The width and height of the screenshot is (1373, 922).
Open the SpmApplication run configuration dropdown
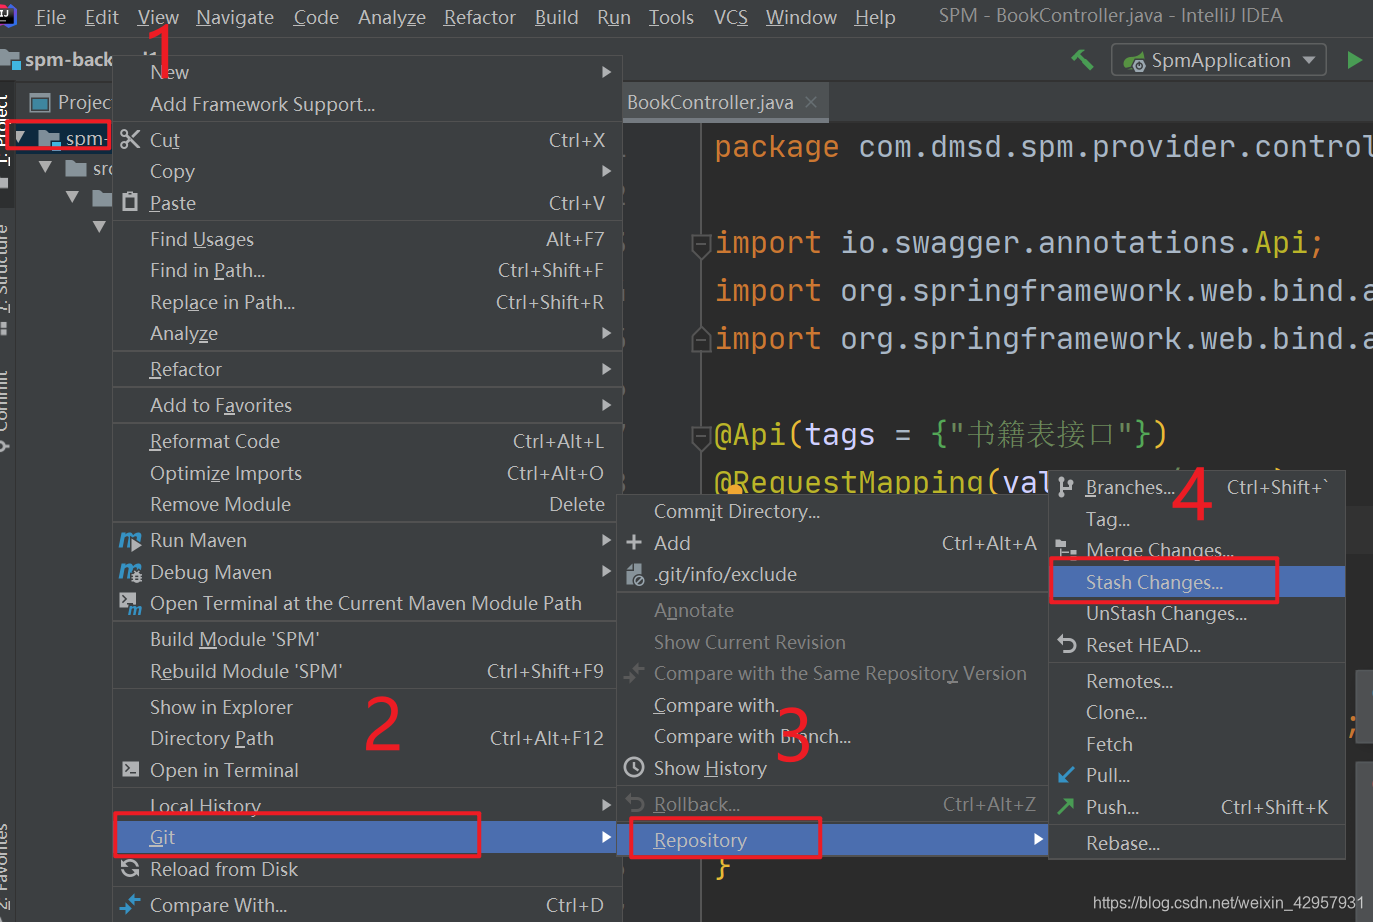(x=1219, y=60)
